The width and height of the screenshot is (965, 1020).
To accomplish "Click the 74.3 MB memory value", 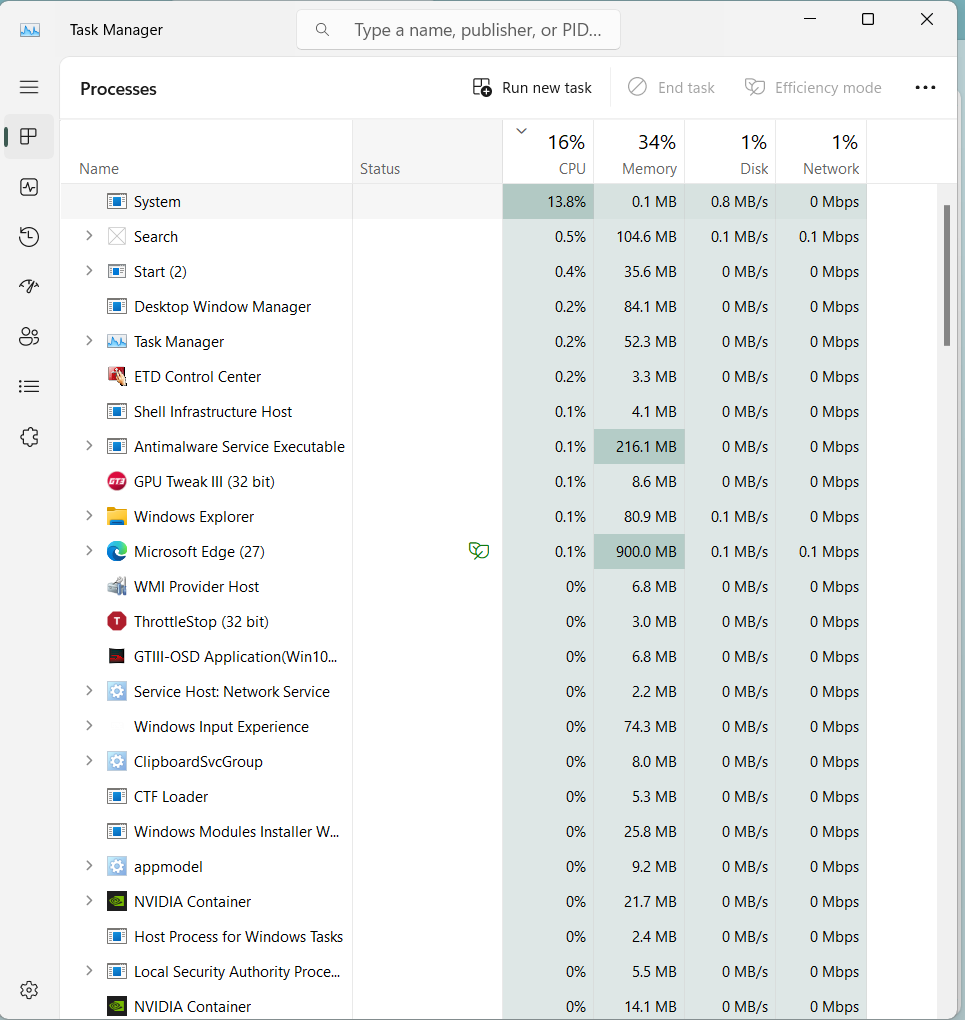I will 650,727.
